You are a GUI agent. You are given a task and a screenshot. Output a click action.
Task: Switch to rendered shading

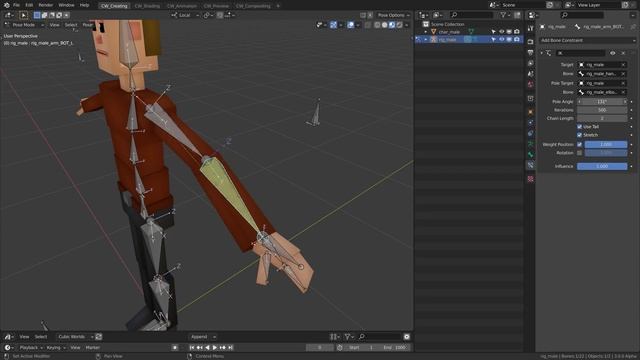pos(399,25)
